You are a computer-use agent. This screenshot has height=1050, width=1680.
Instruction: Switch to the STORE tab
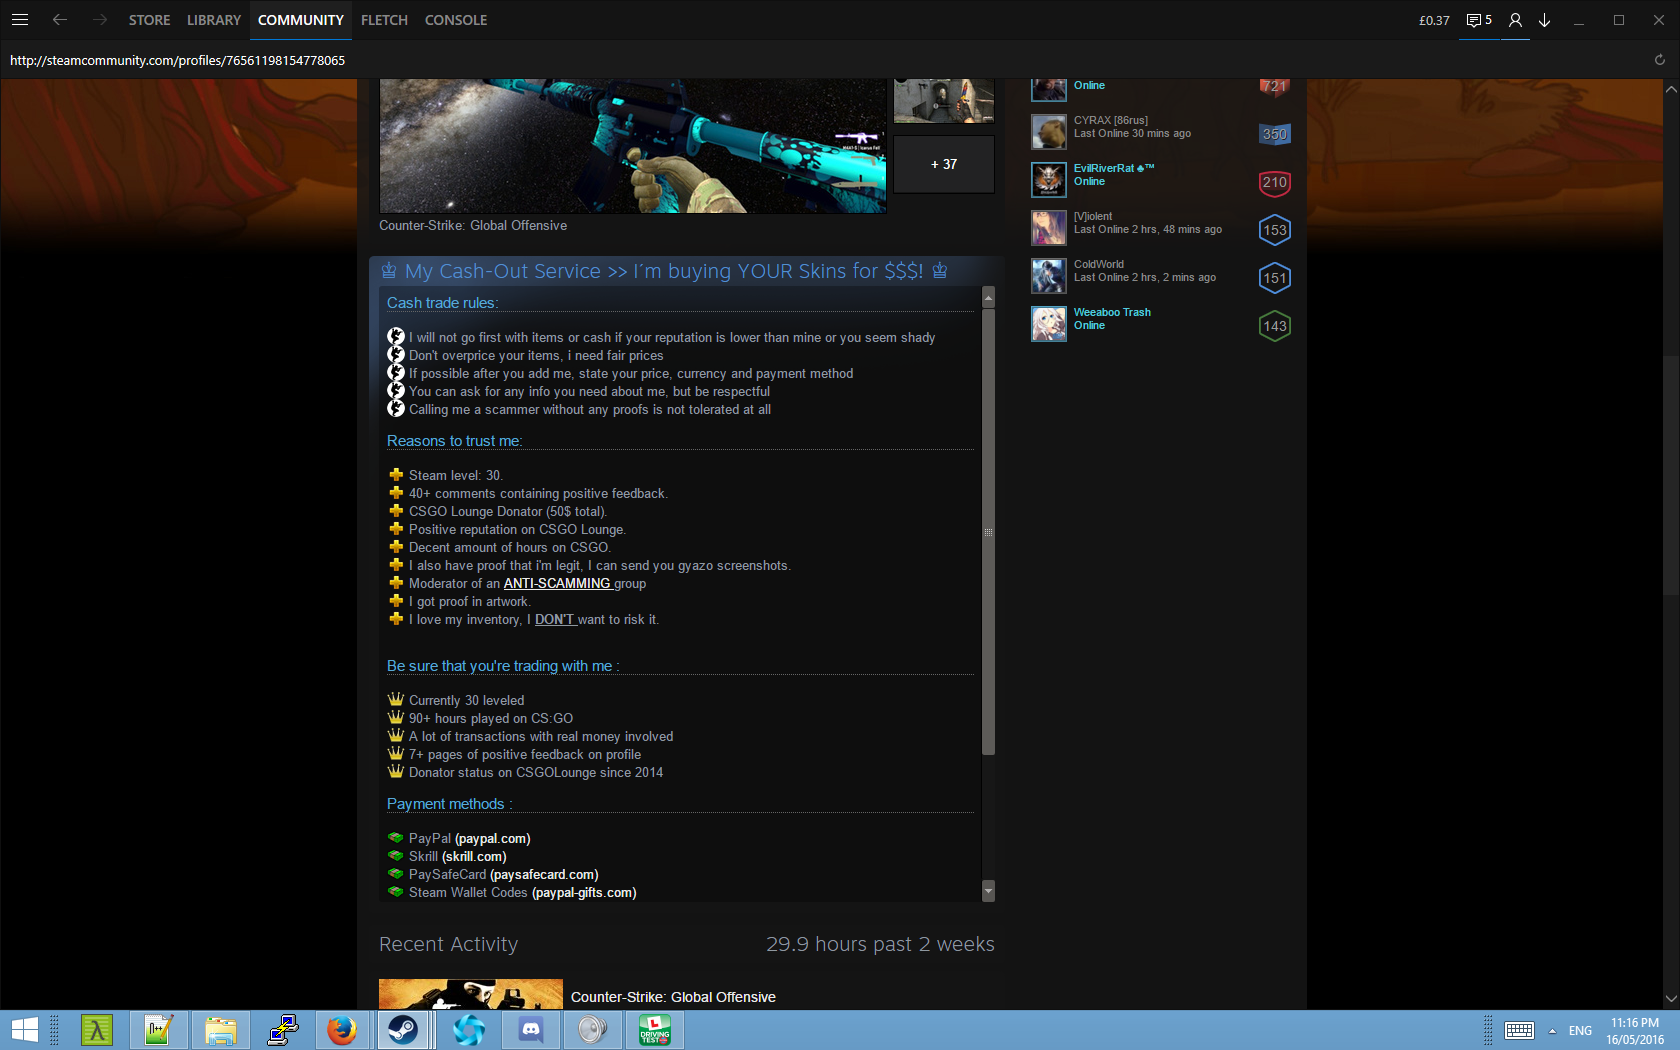click(x=149, y=20)
